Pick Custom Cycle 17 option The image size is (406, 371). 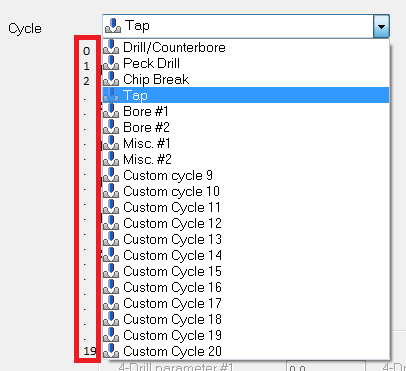coord(246,303)
